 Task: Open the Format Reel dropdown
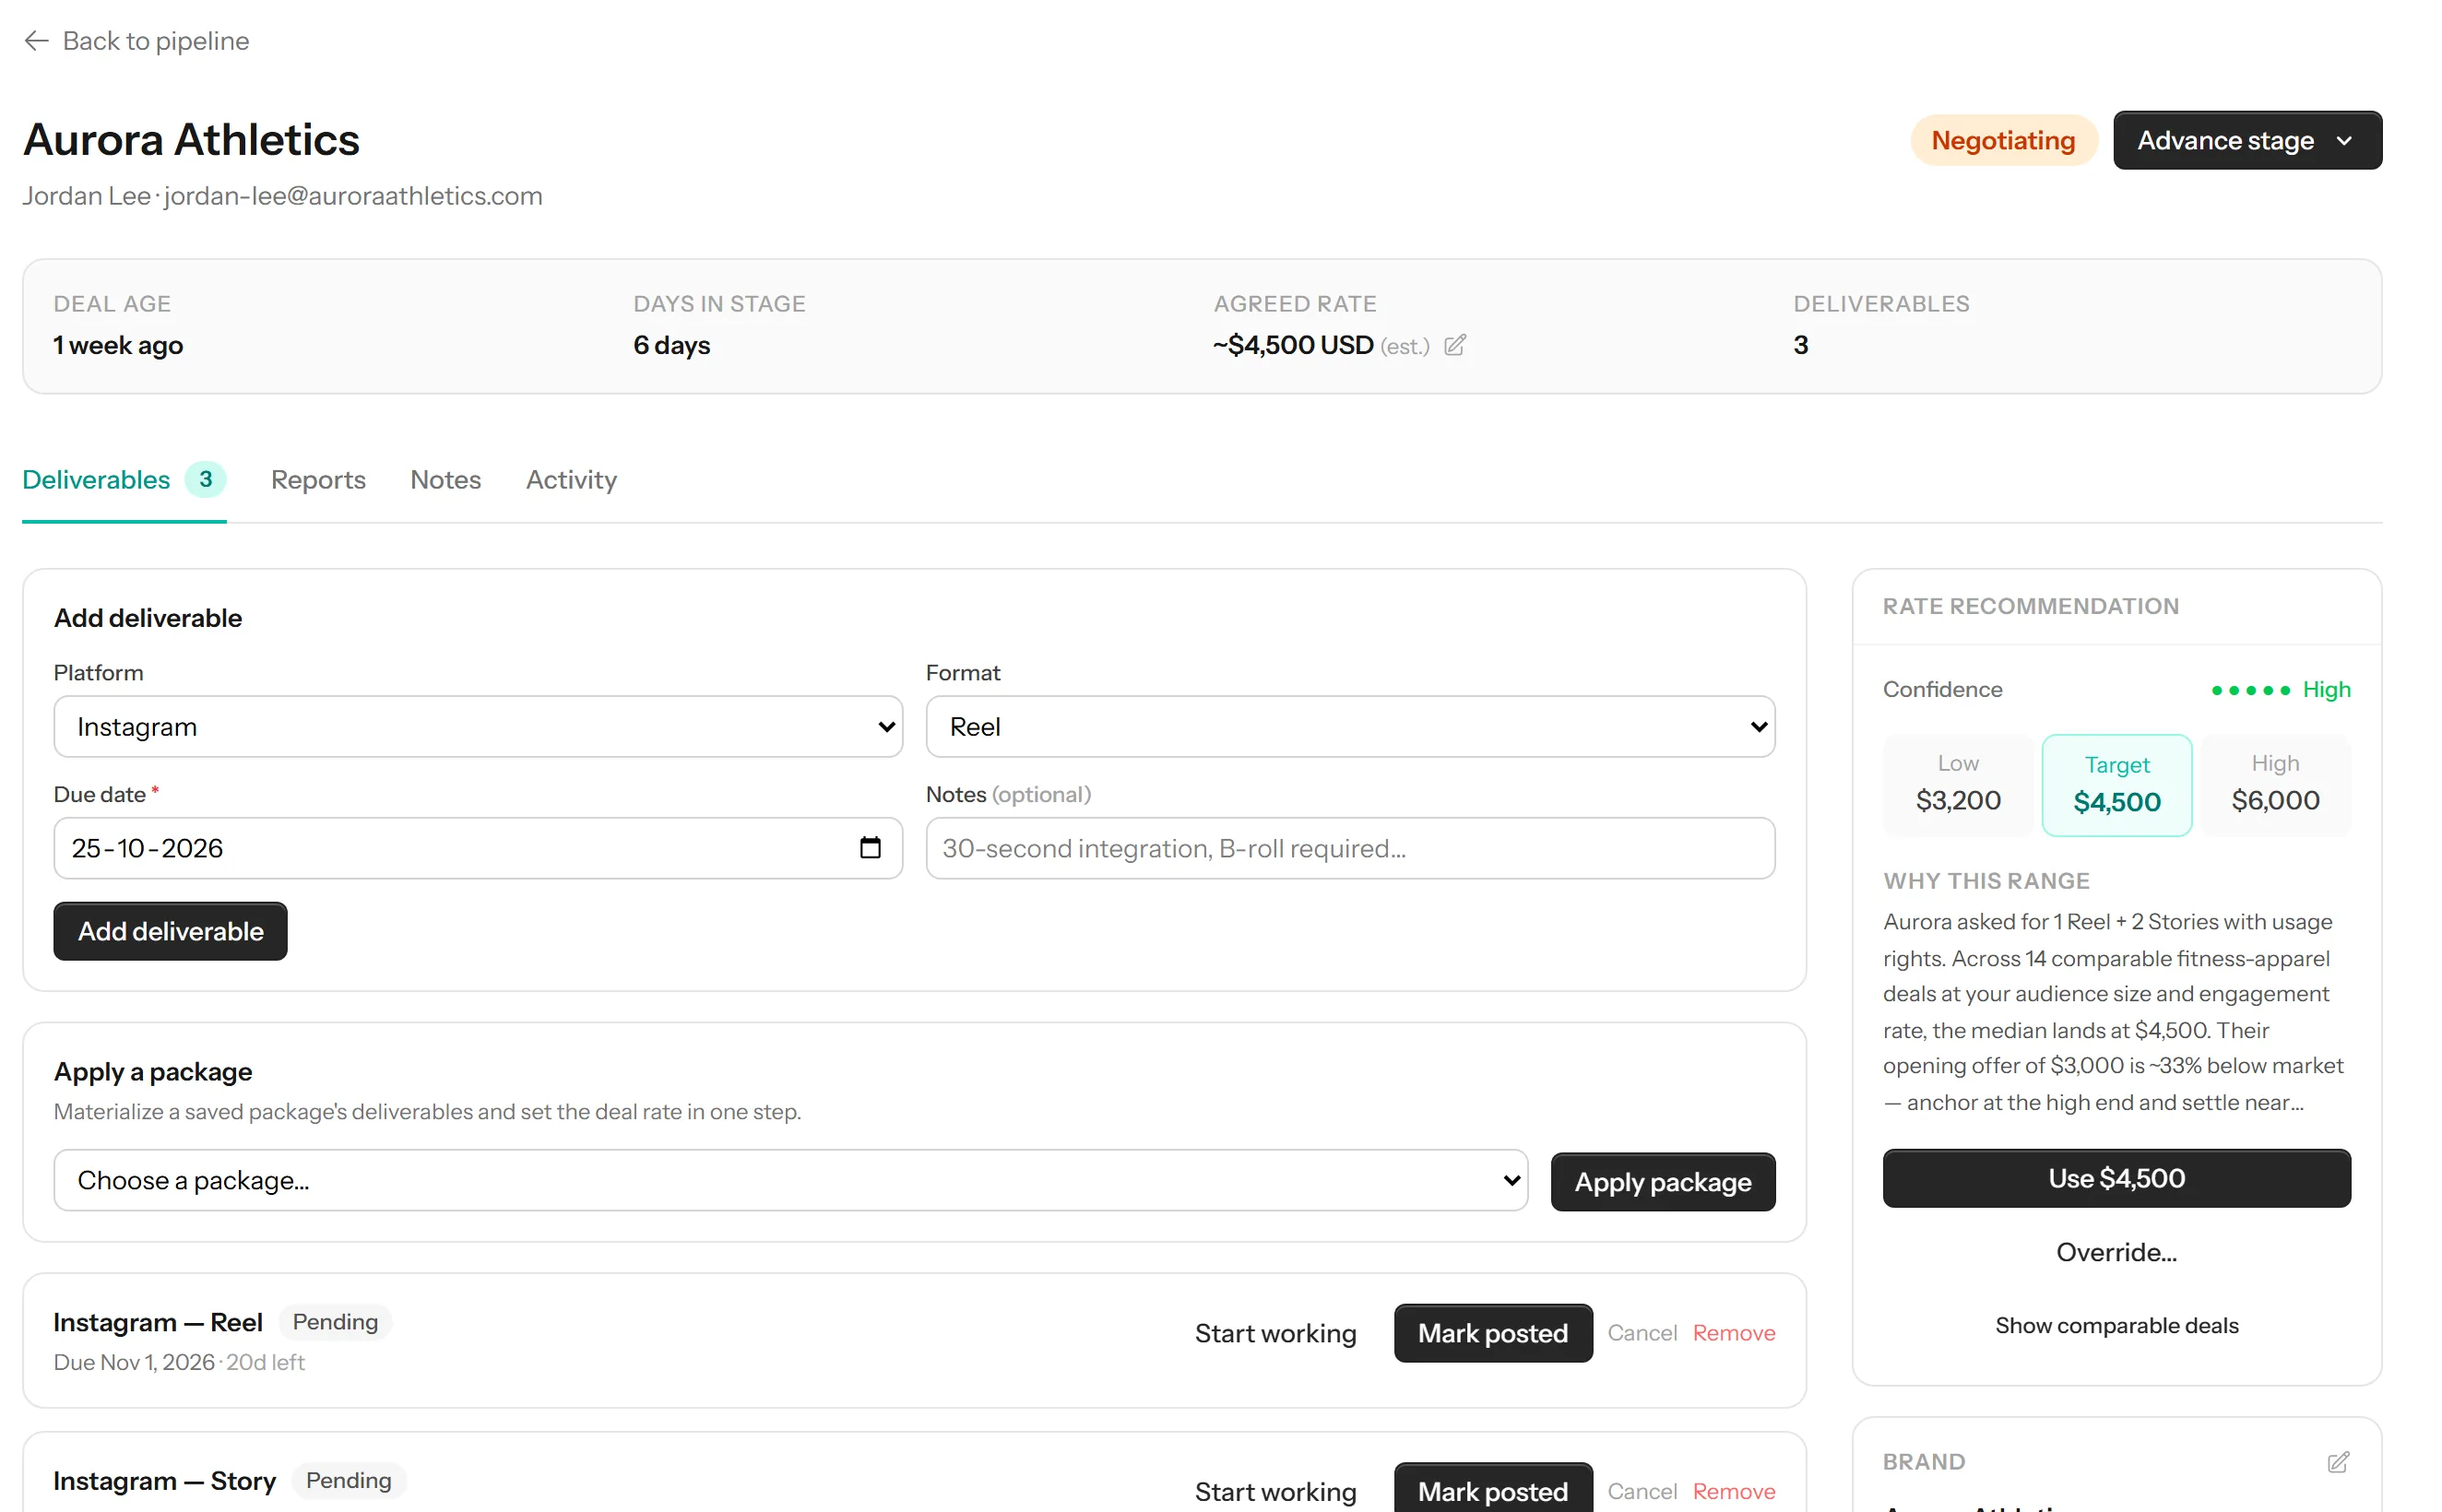pos(1350,727)
